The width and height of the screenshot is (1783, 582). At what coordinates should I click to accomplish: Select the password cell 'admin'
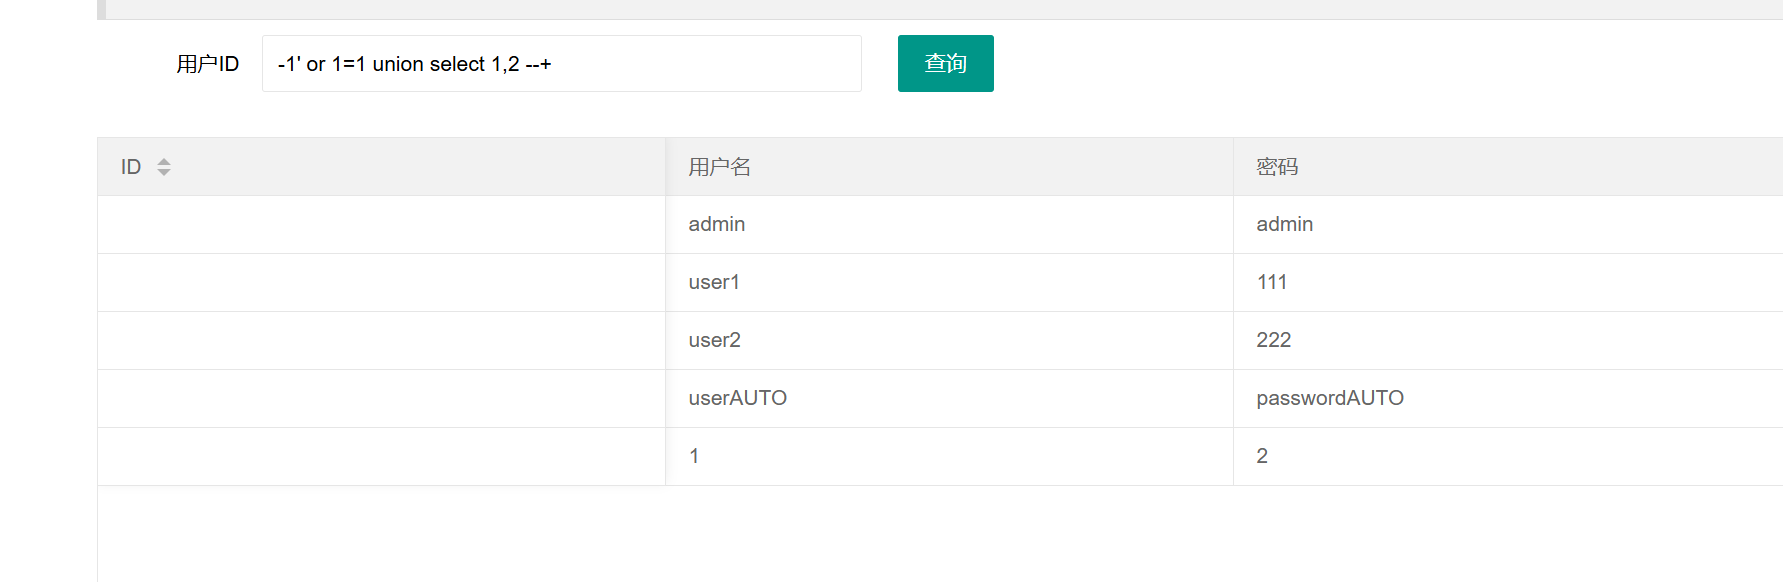[1508, 225]
